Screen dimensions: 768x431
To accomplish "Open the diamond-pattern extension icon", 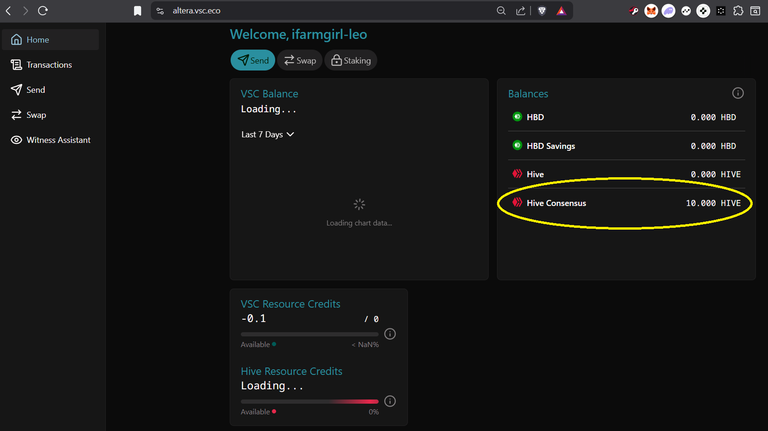I will [703, 11].
